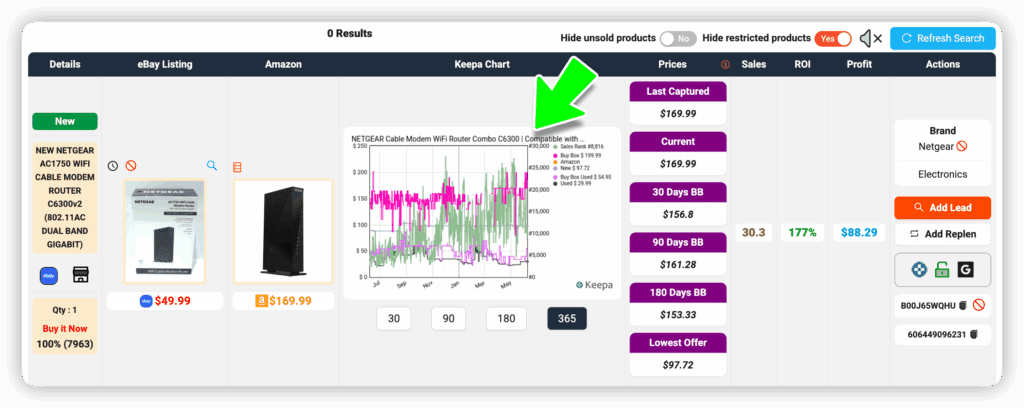Click the red restricted icon beside the ASIN
1024x408 pixels.
pos(978,305)
